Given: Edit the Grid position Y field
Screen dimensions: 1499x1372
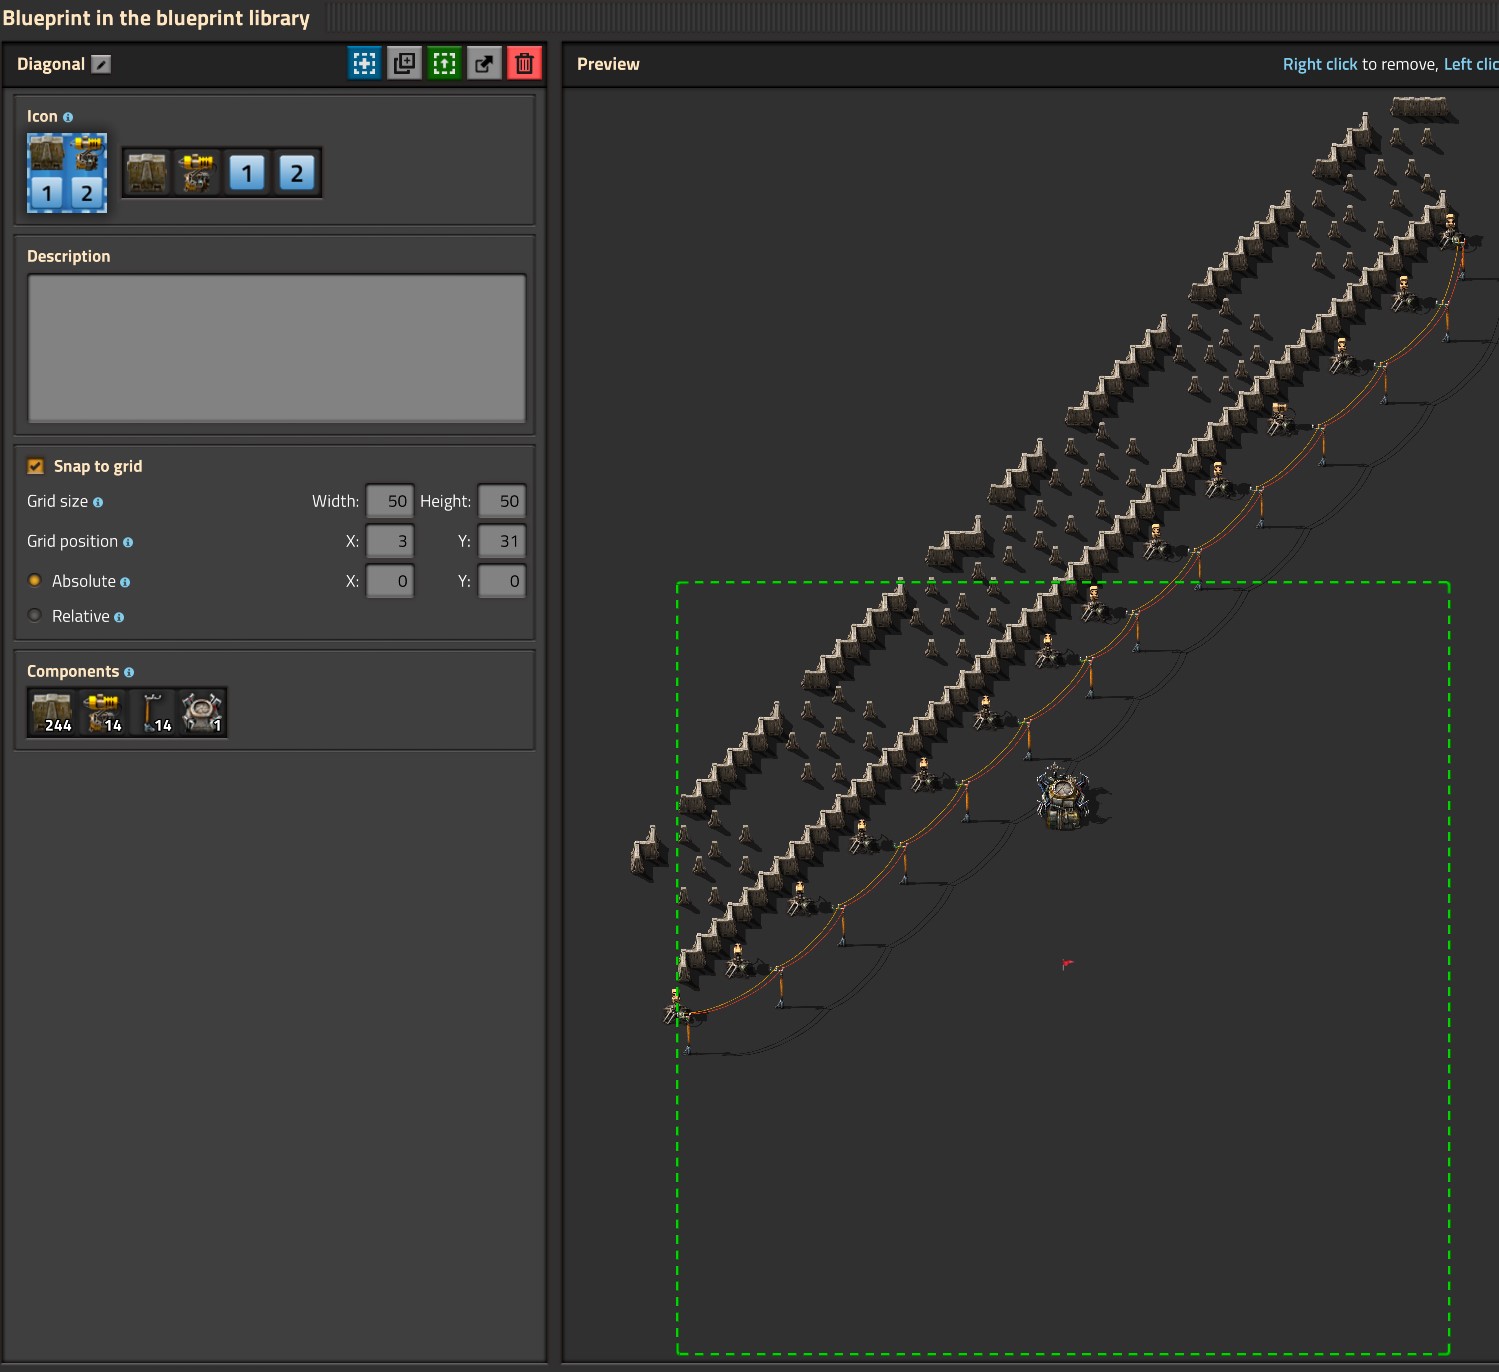Looking at the screenshot, I should click(x=502, y=541).
